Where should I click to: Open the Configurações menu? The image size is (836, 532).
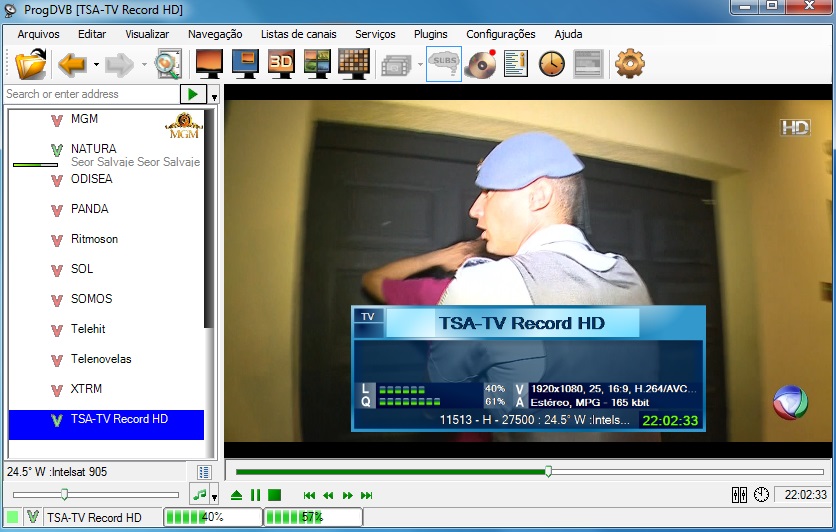click(501, 34)
